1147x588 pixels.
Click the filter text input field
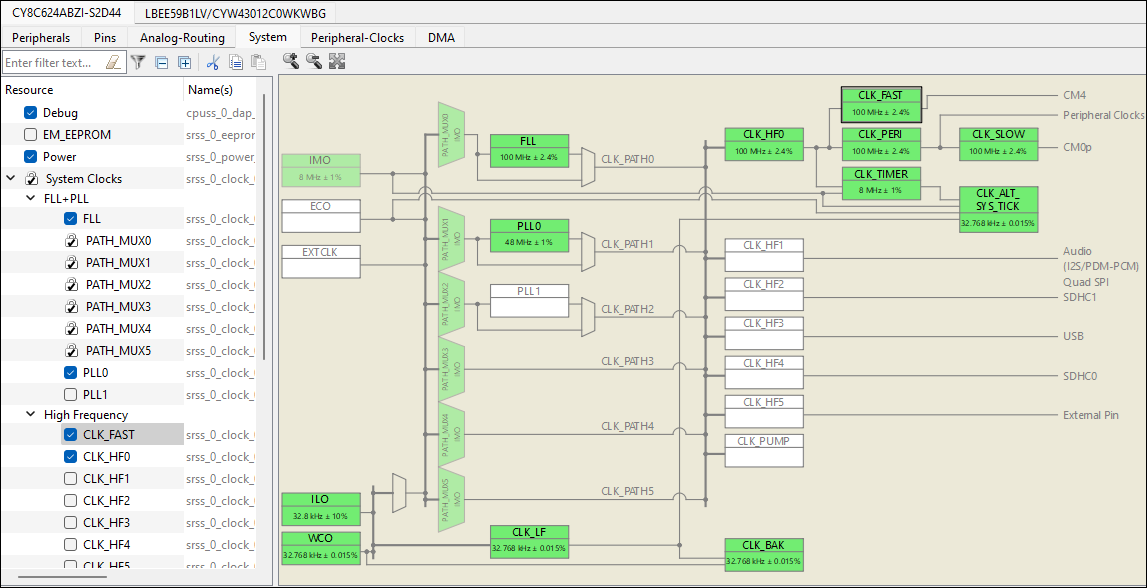tap(52, 62)
